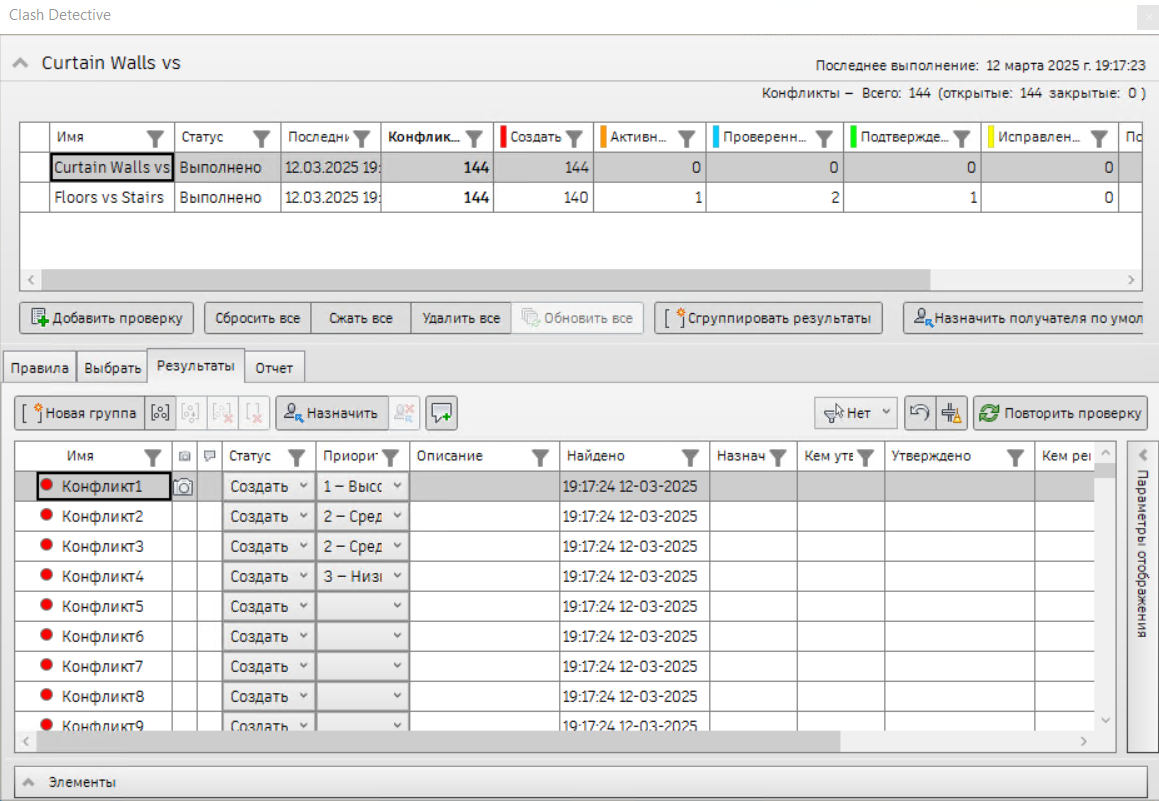
Task: Open the filter on tests table Статус column
Action: (262, 138)
